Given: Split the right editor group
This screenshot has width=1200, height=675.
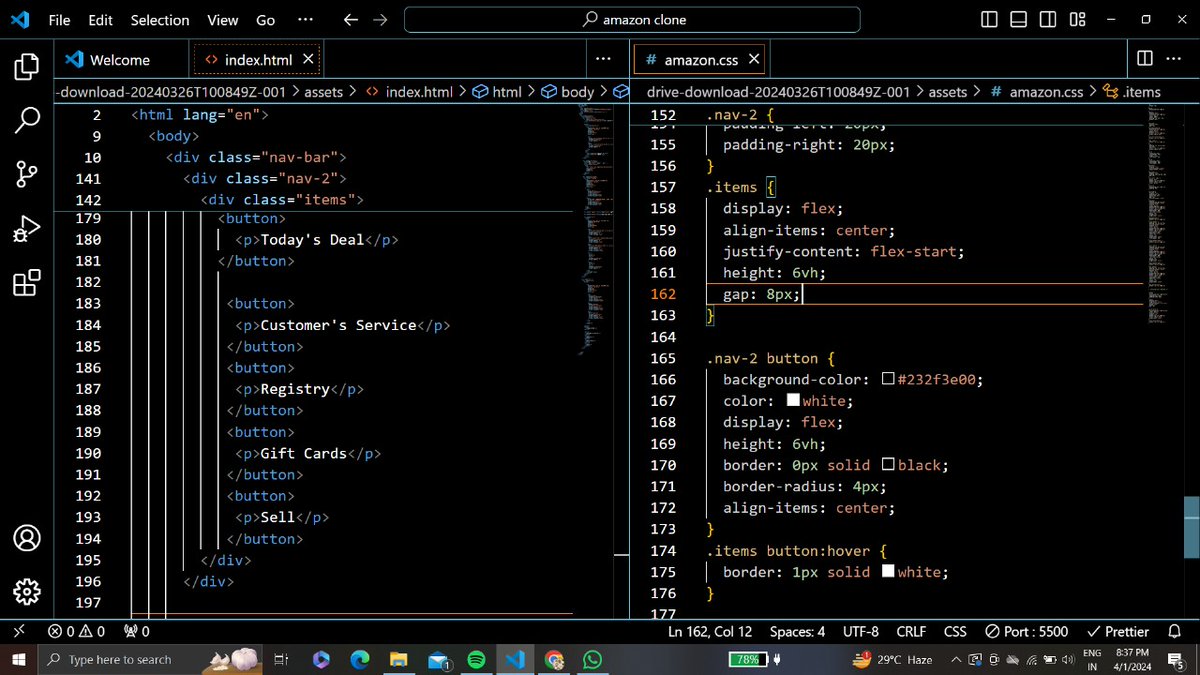Looking at the screenshot, I should point(1144,59).
